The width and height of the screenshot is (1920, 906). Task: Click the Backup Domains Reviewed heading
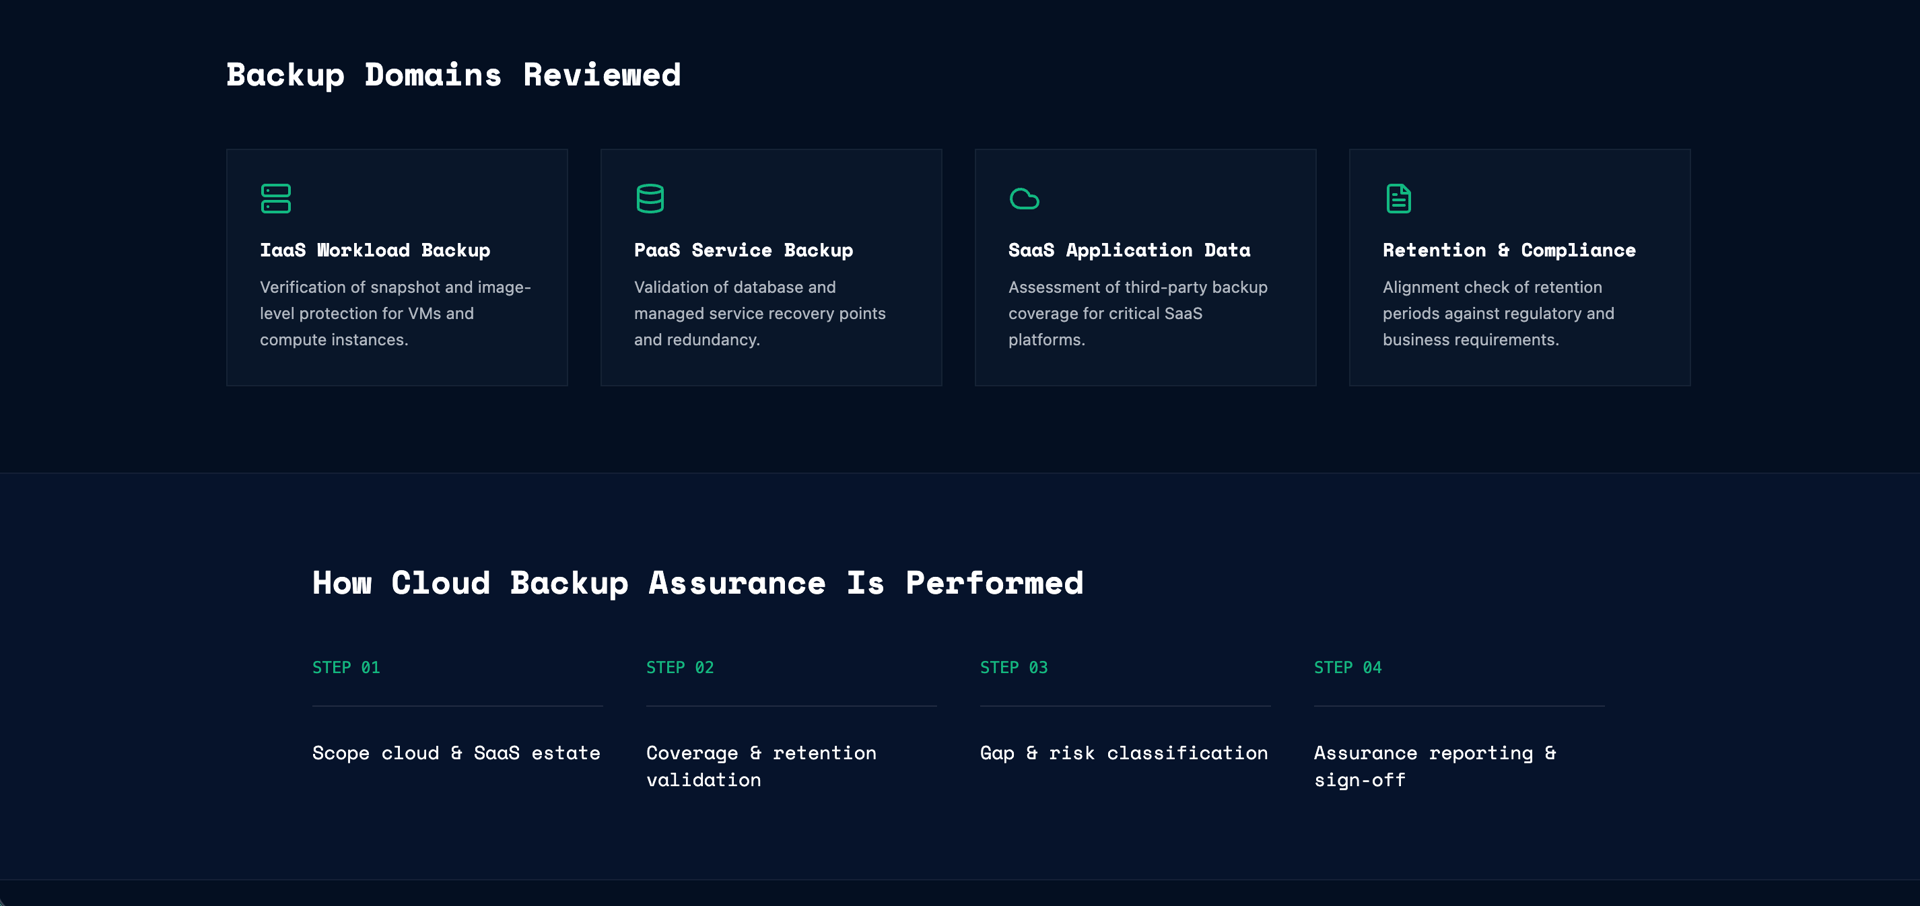click(453, 75)
